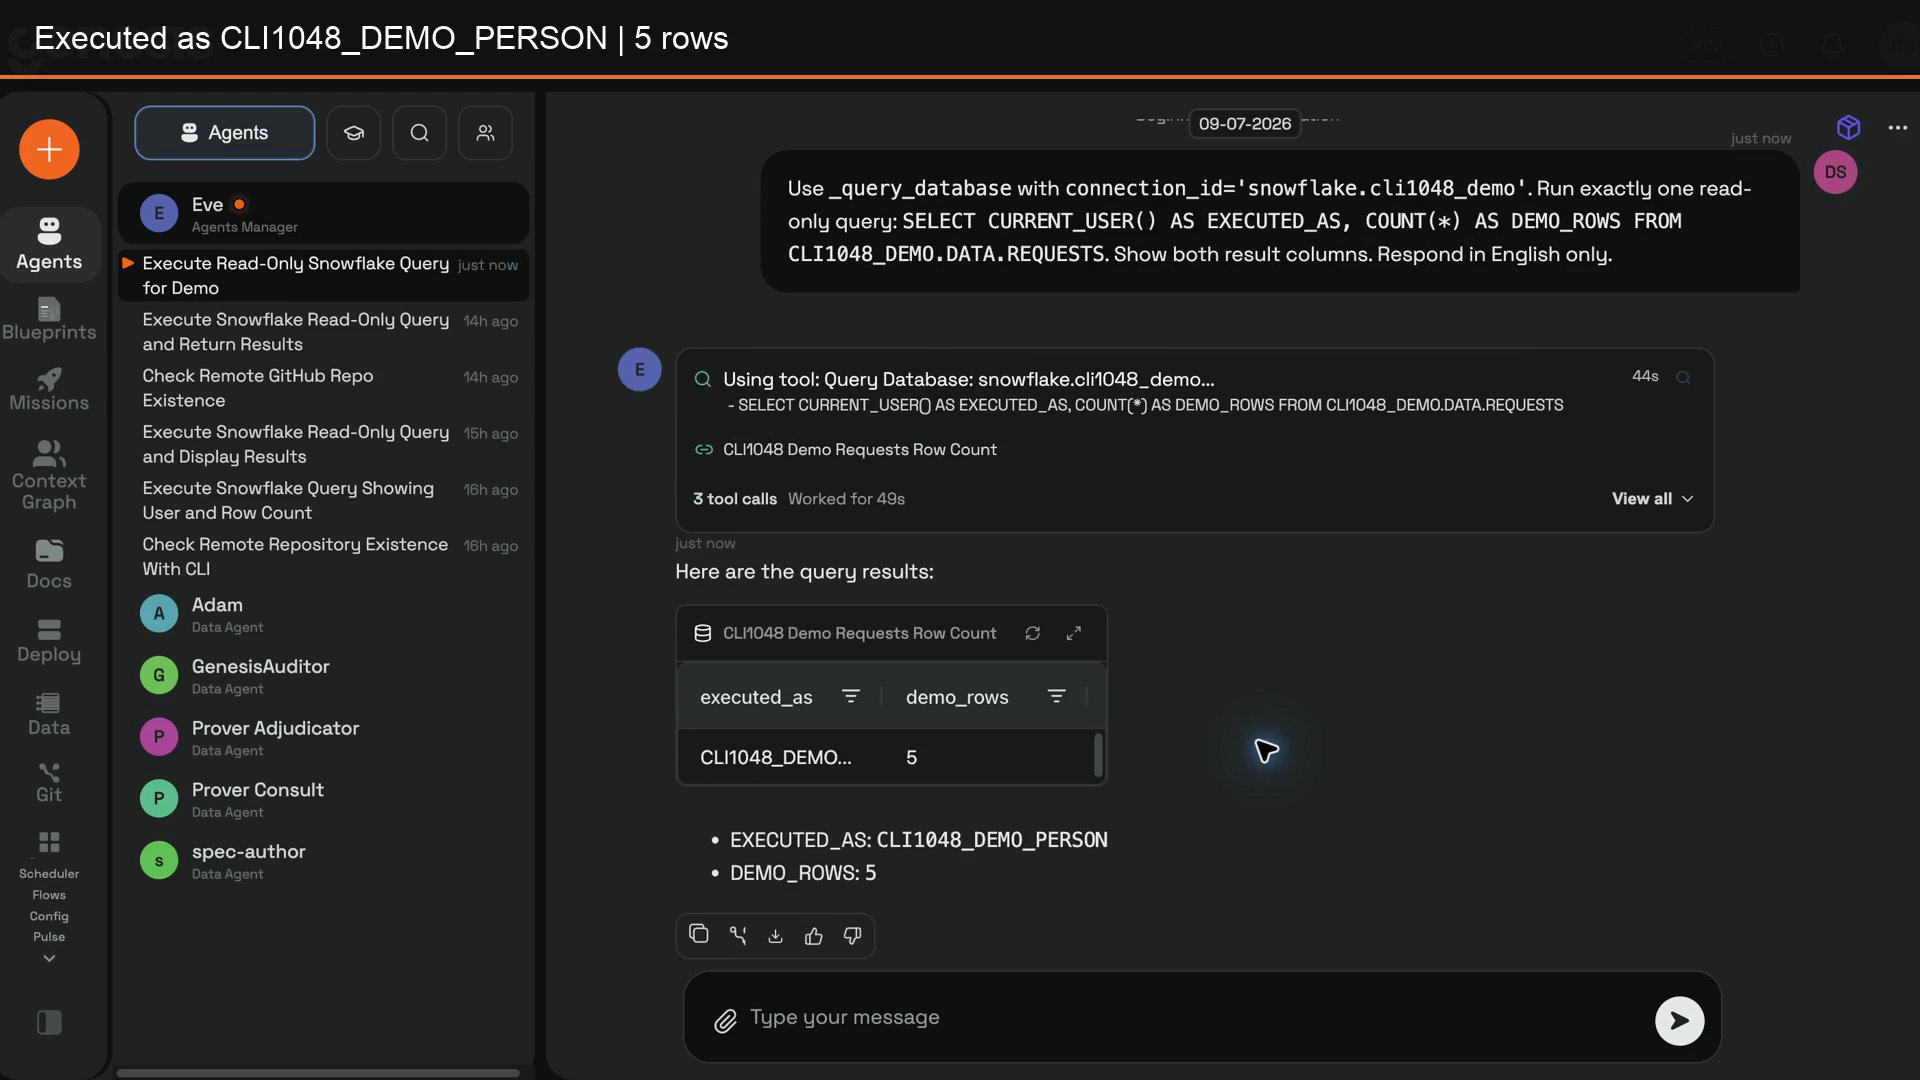1920x1080 pixels.
Task: Open Data in the sidebar
Action: 49,714
